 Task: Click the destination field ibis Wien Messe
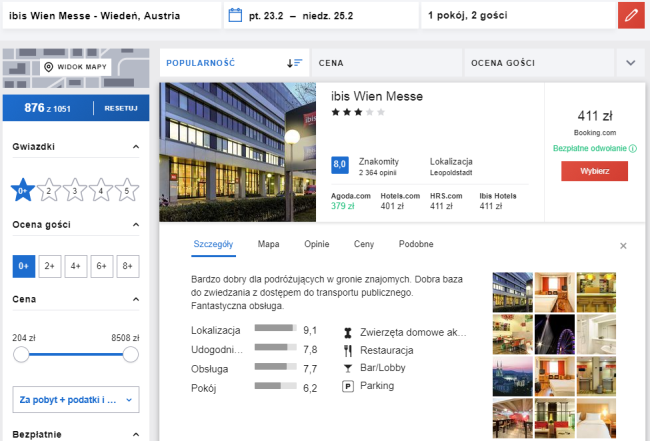[x=112, y=16]
